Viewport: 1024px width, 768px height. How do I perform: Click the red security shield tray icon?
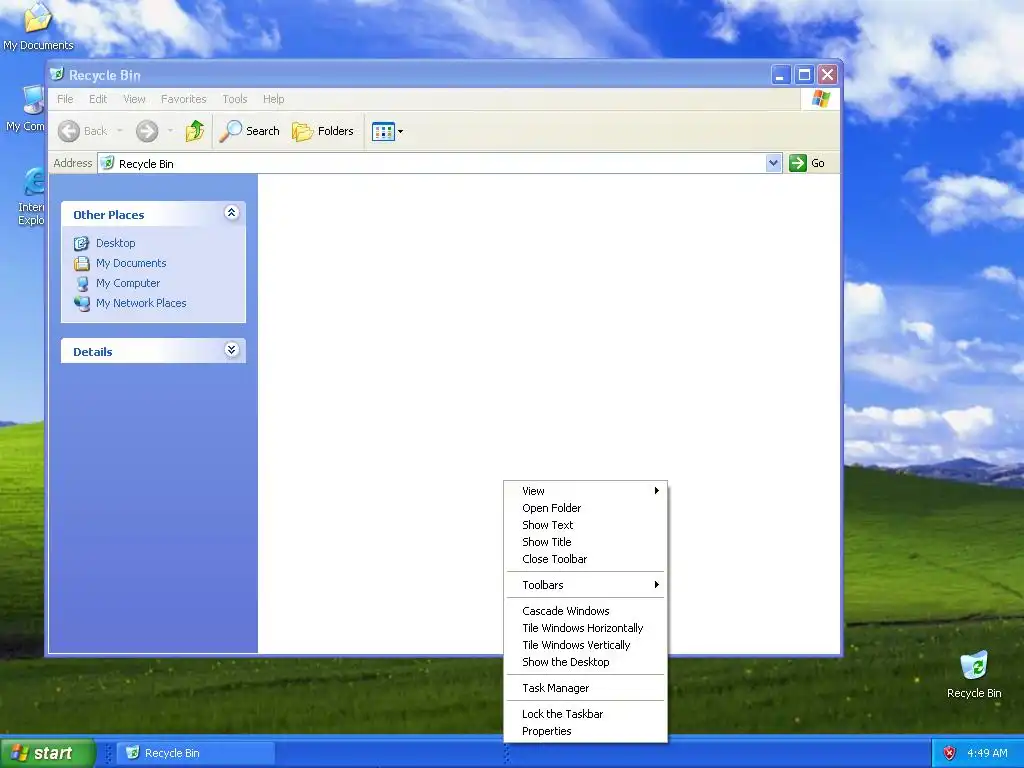point(949,754)
